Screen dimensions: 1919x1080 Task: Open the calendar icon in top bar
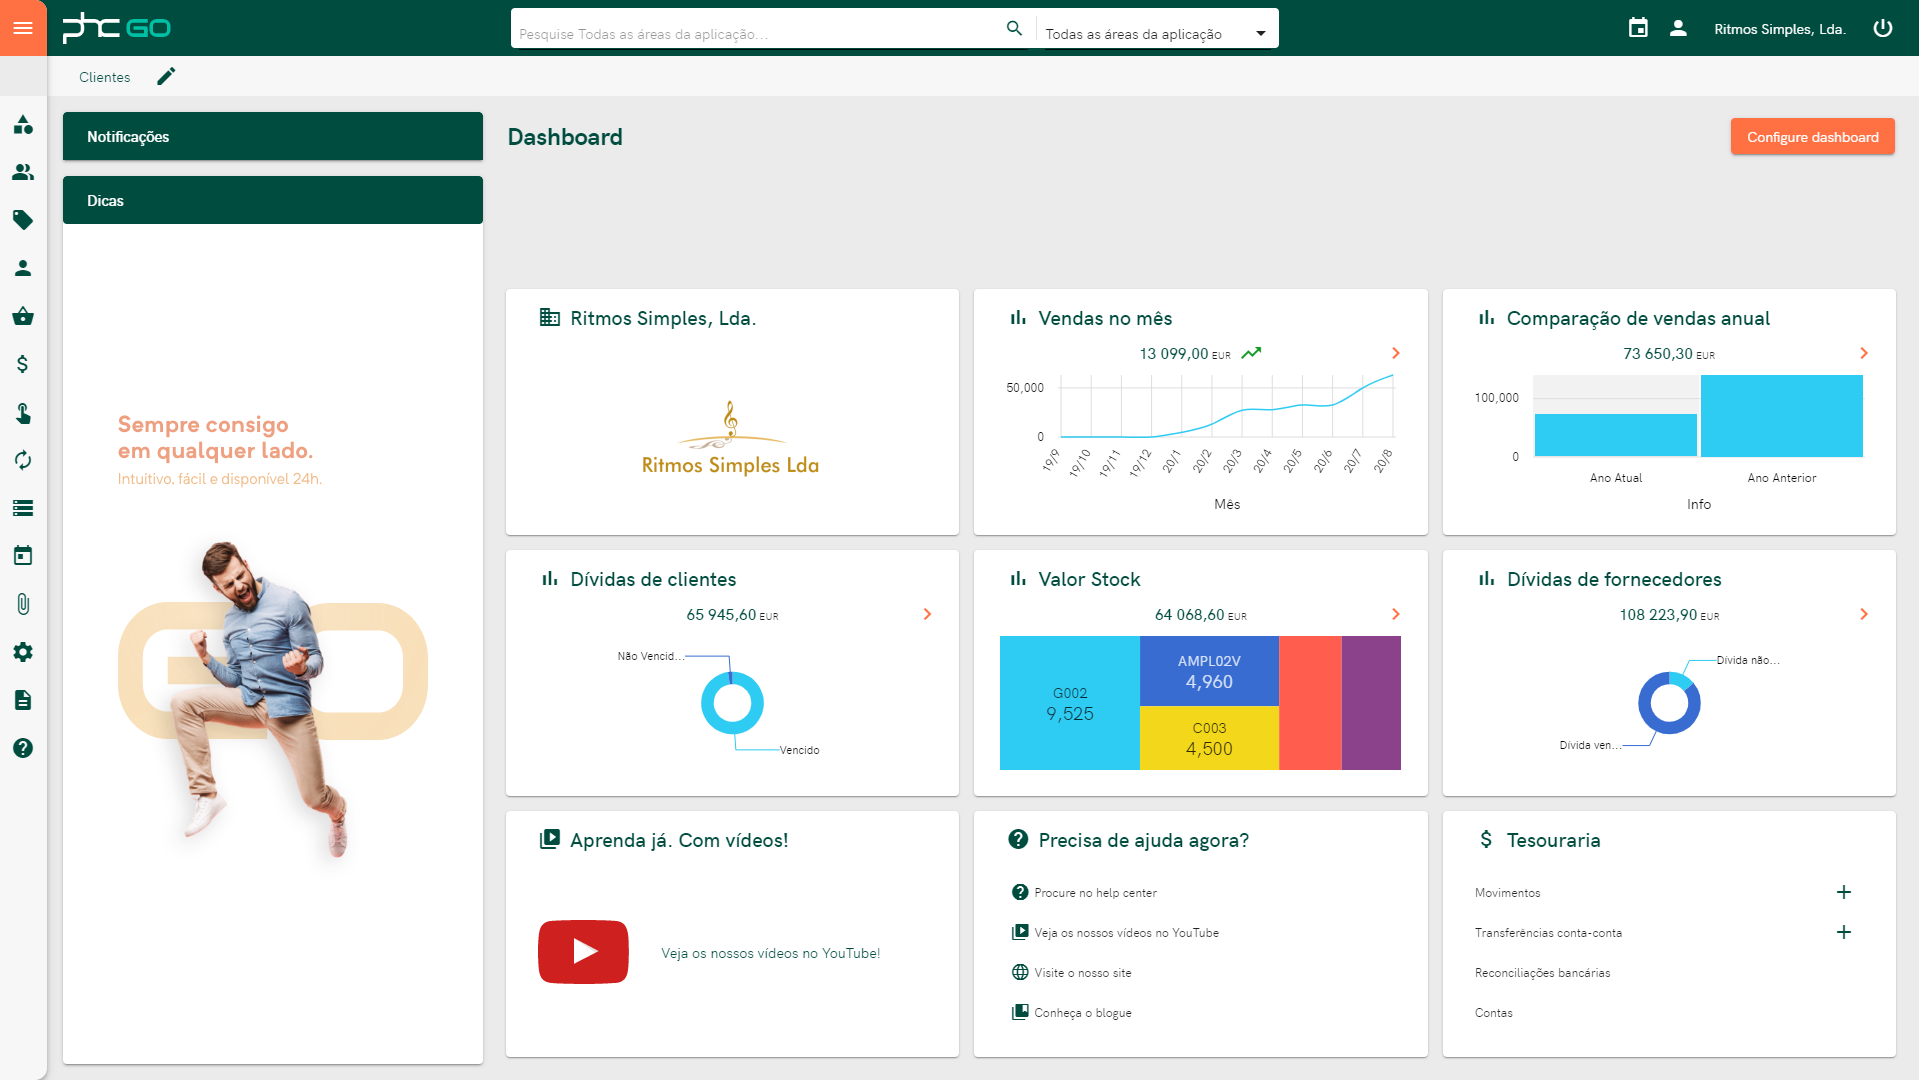(1638, 28)
